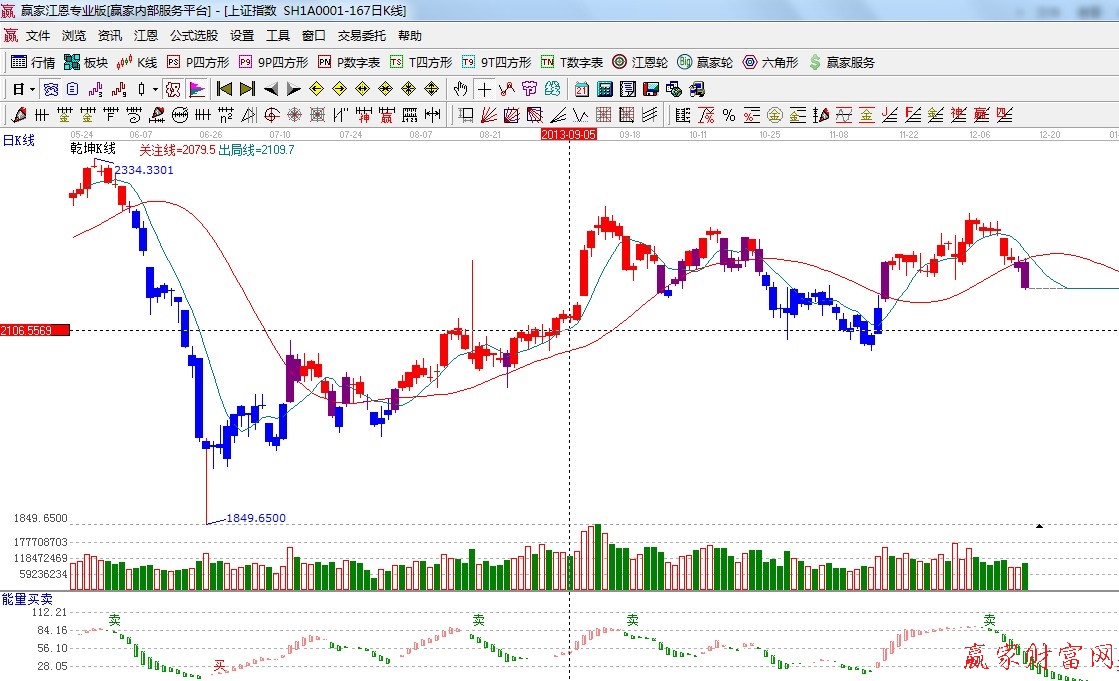
Task: Click the 2013-09-05 date marker on timeline
Action: tap(568, 133)
